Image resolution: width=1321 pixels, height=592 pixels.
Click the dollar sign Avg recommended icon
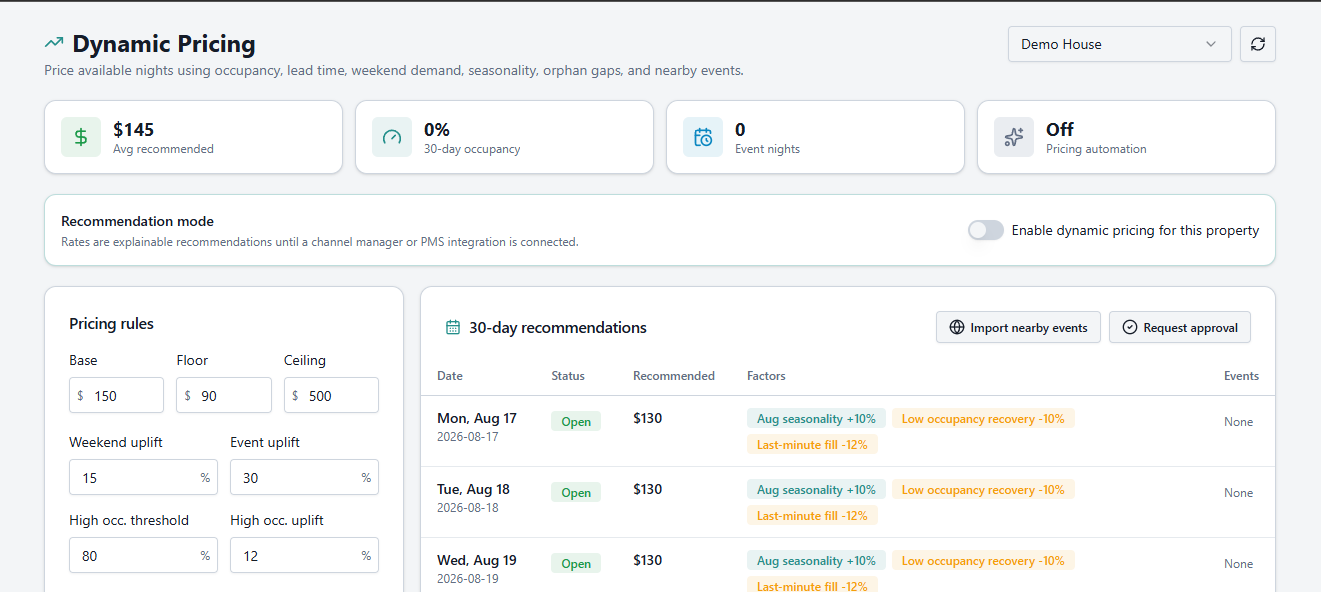pos(81,137)
